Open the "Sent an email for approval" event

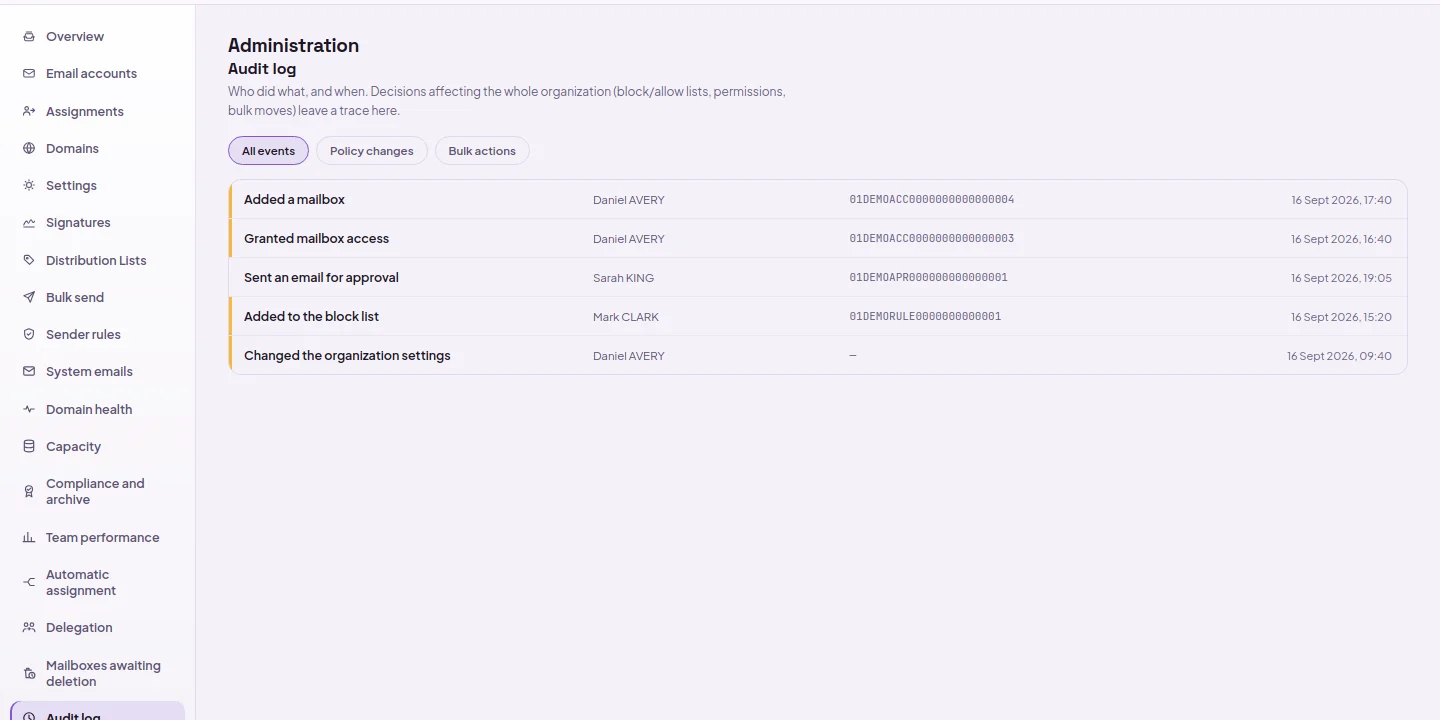click(x=818, y=278)
